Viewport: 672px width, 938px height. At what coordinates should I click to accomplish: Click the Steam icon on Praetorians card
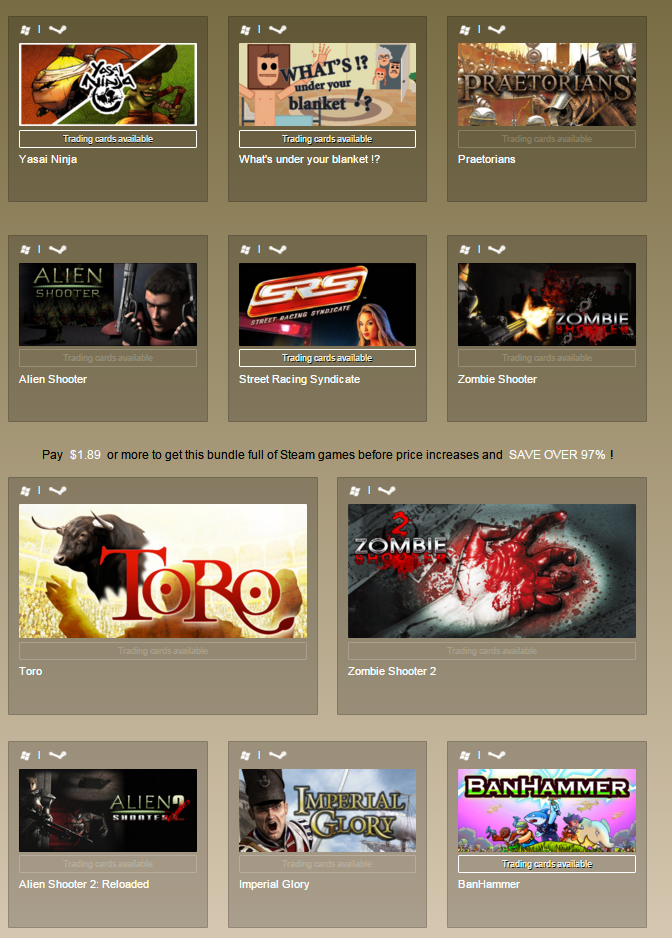(496, 29)
